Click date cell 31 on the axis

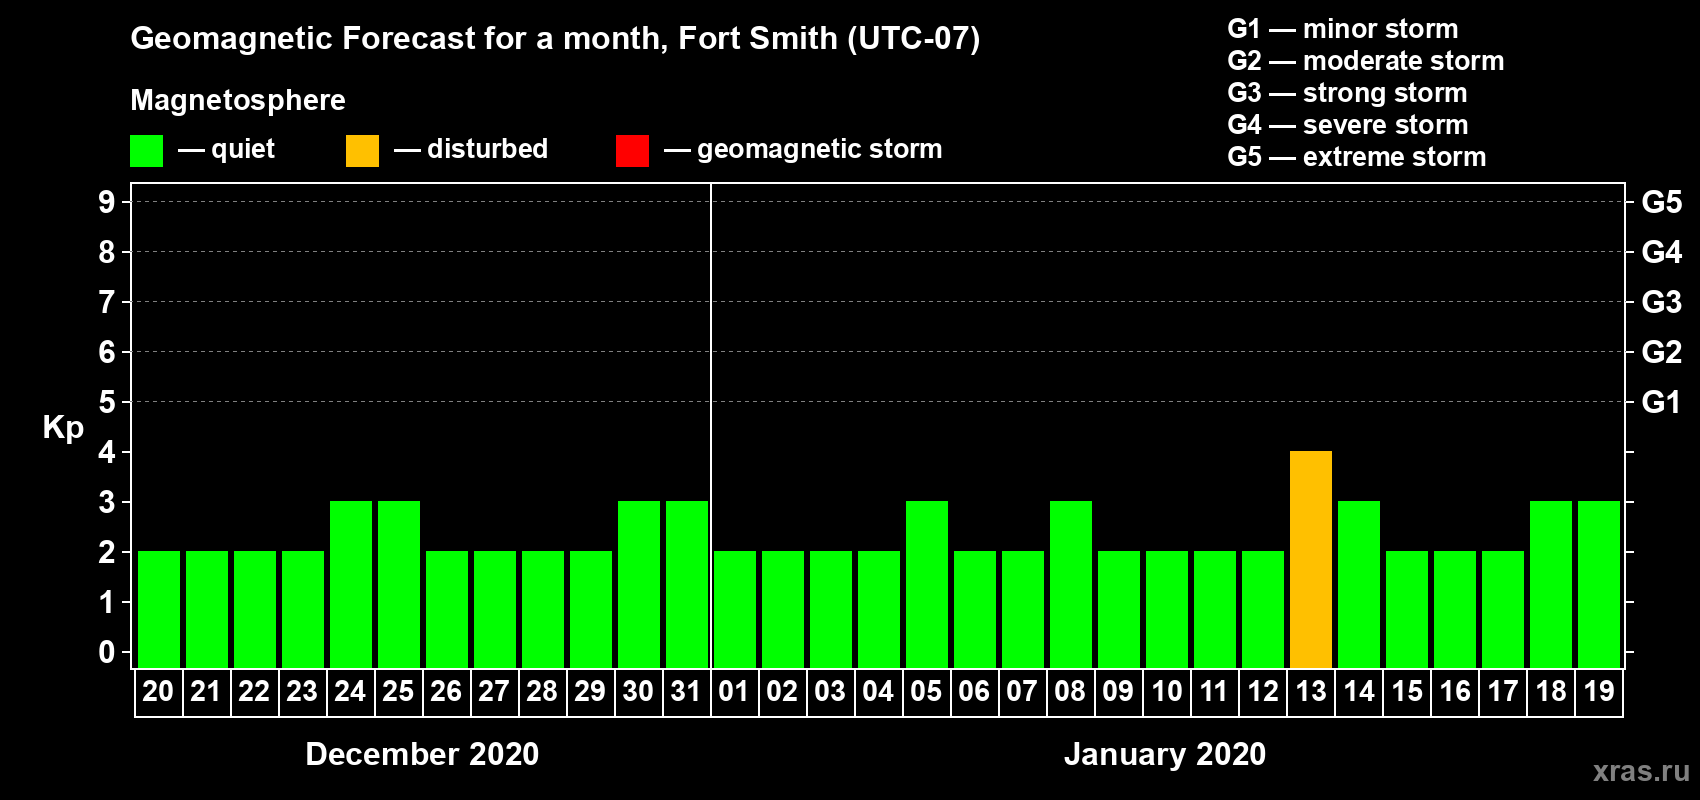(686, 692)
